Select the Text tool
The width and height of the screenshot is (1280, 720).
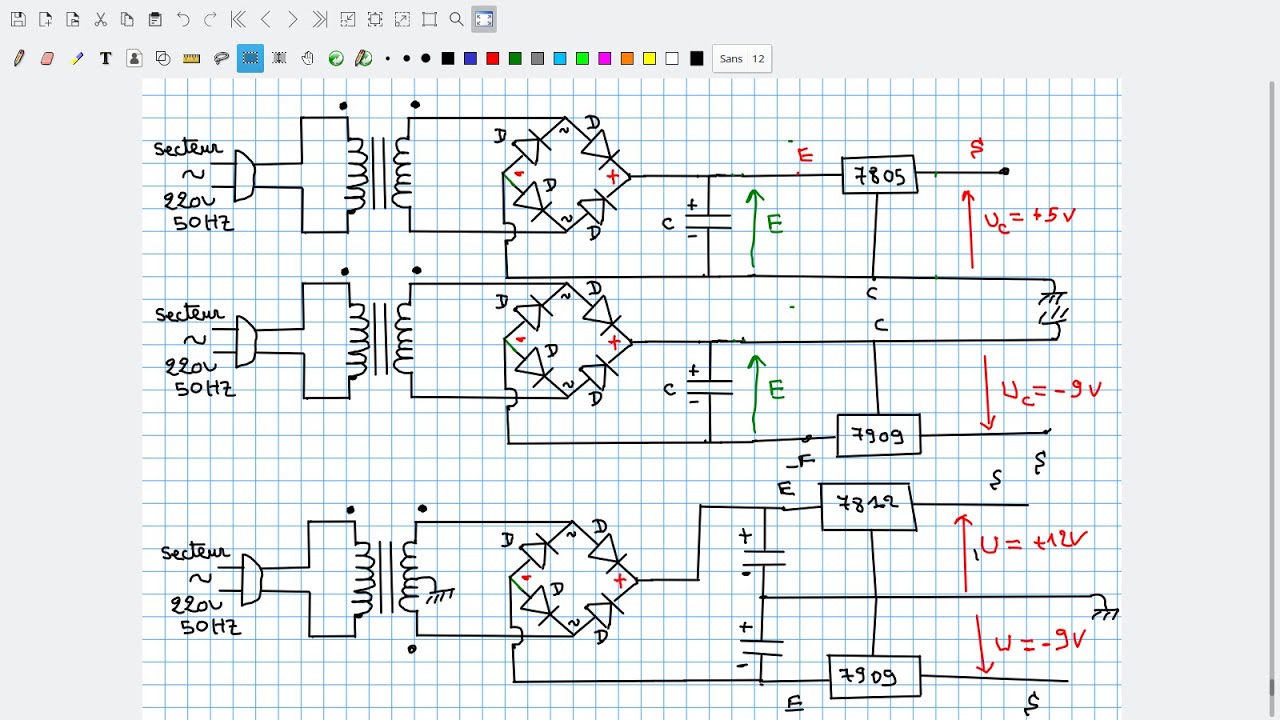pos(105,58)
